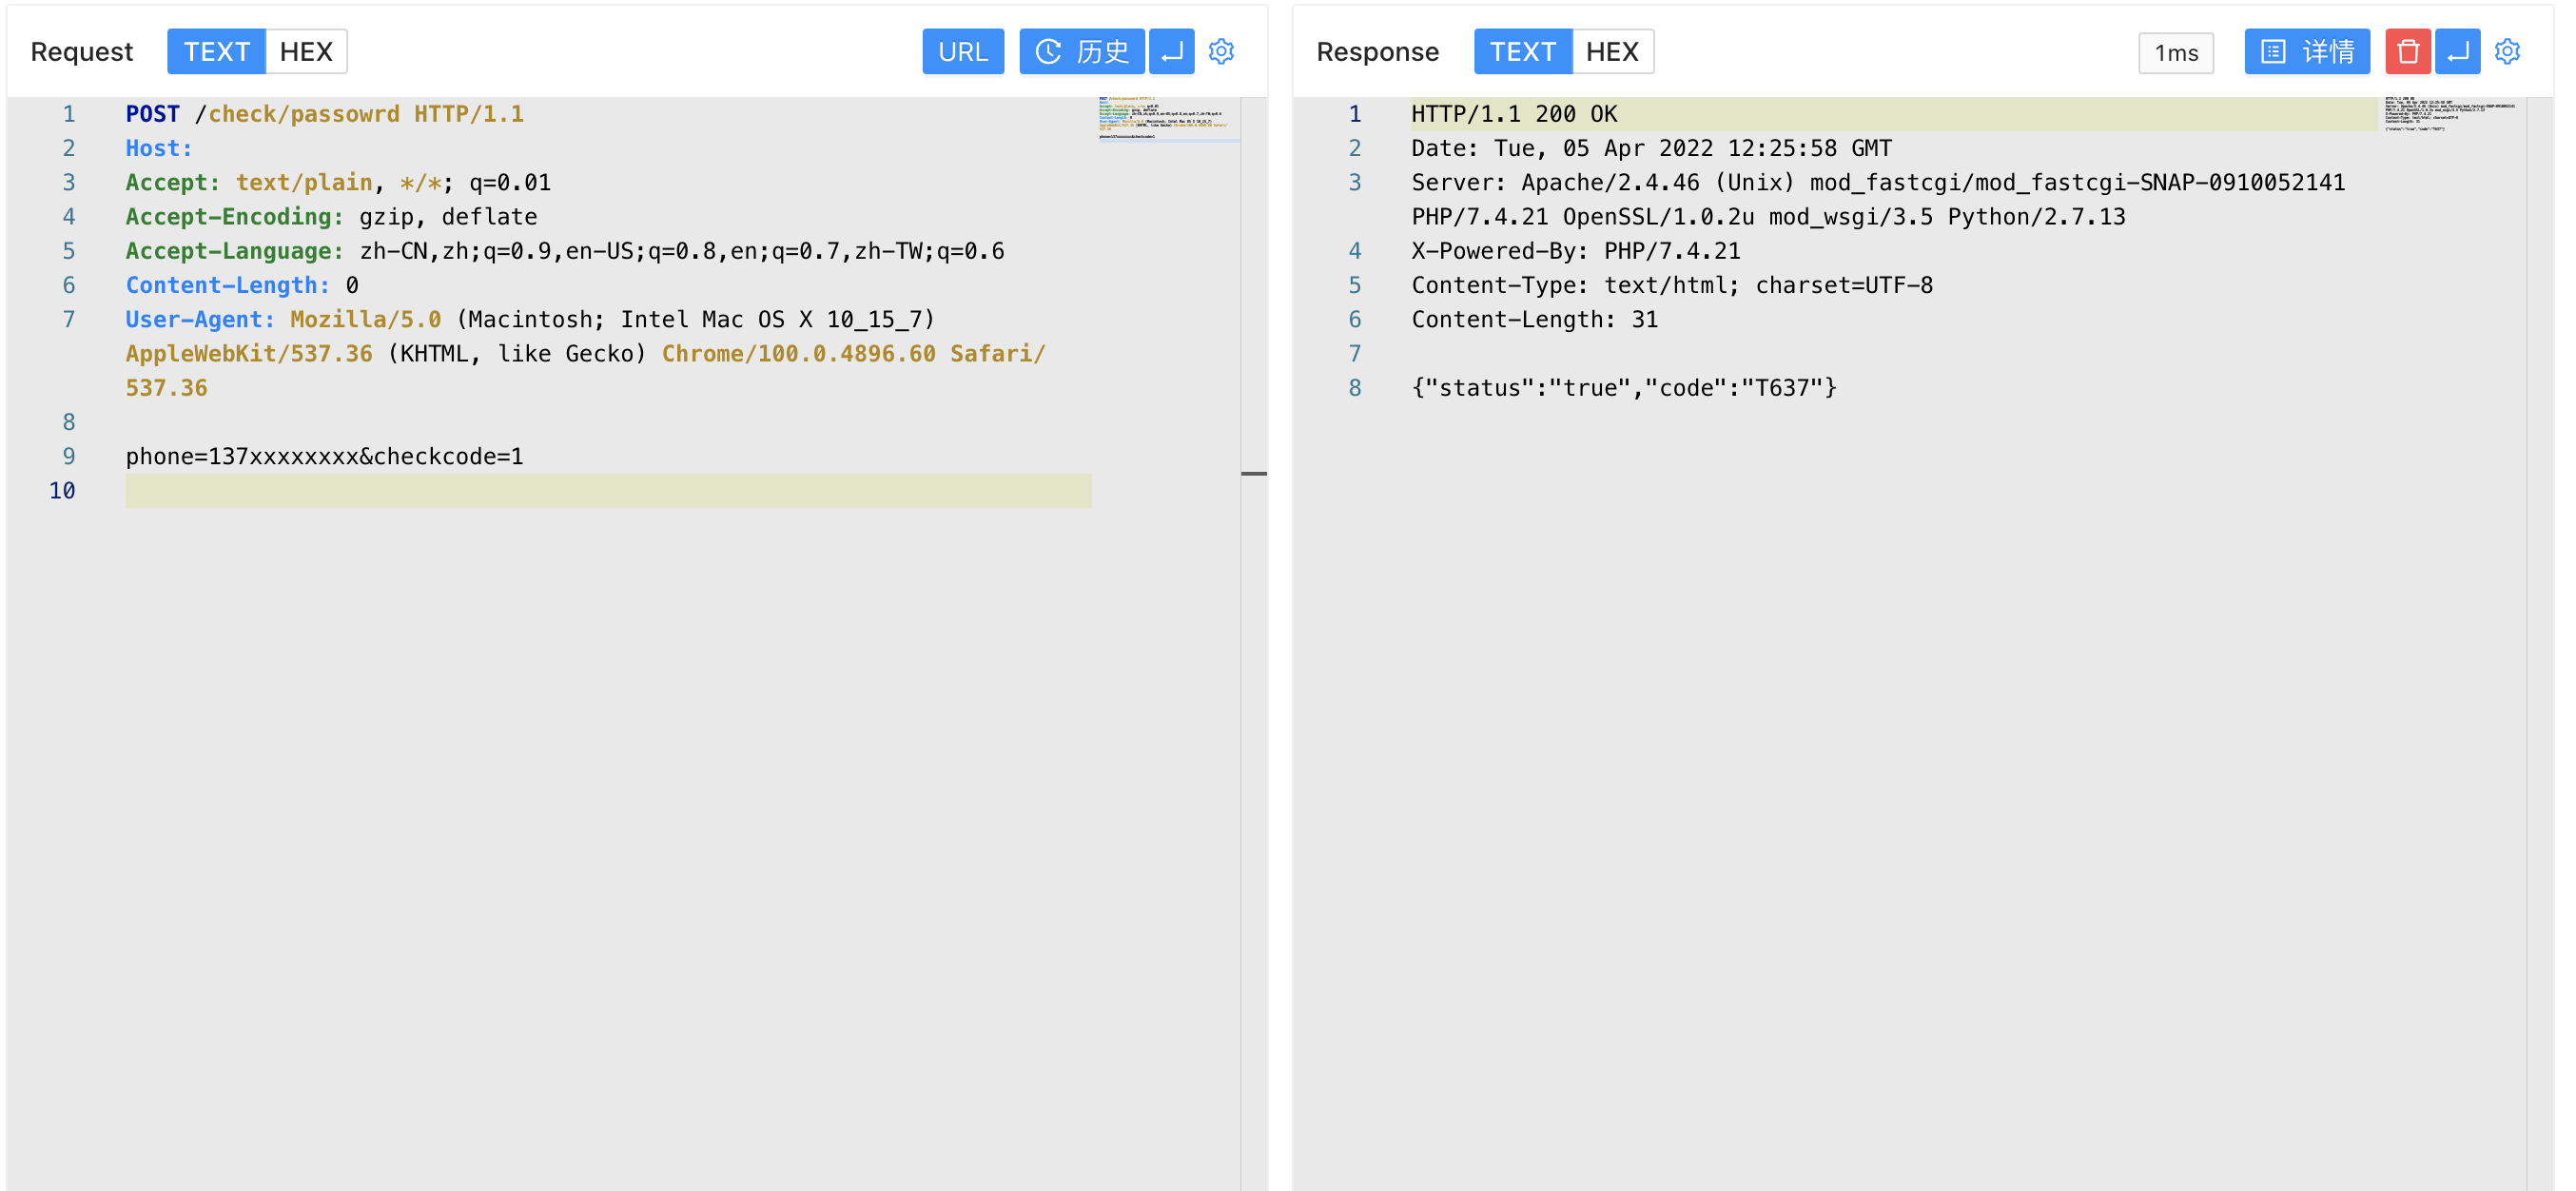
Task: Open the request history (历史) button
Action: (x=1081, y=51)
